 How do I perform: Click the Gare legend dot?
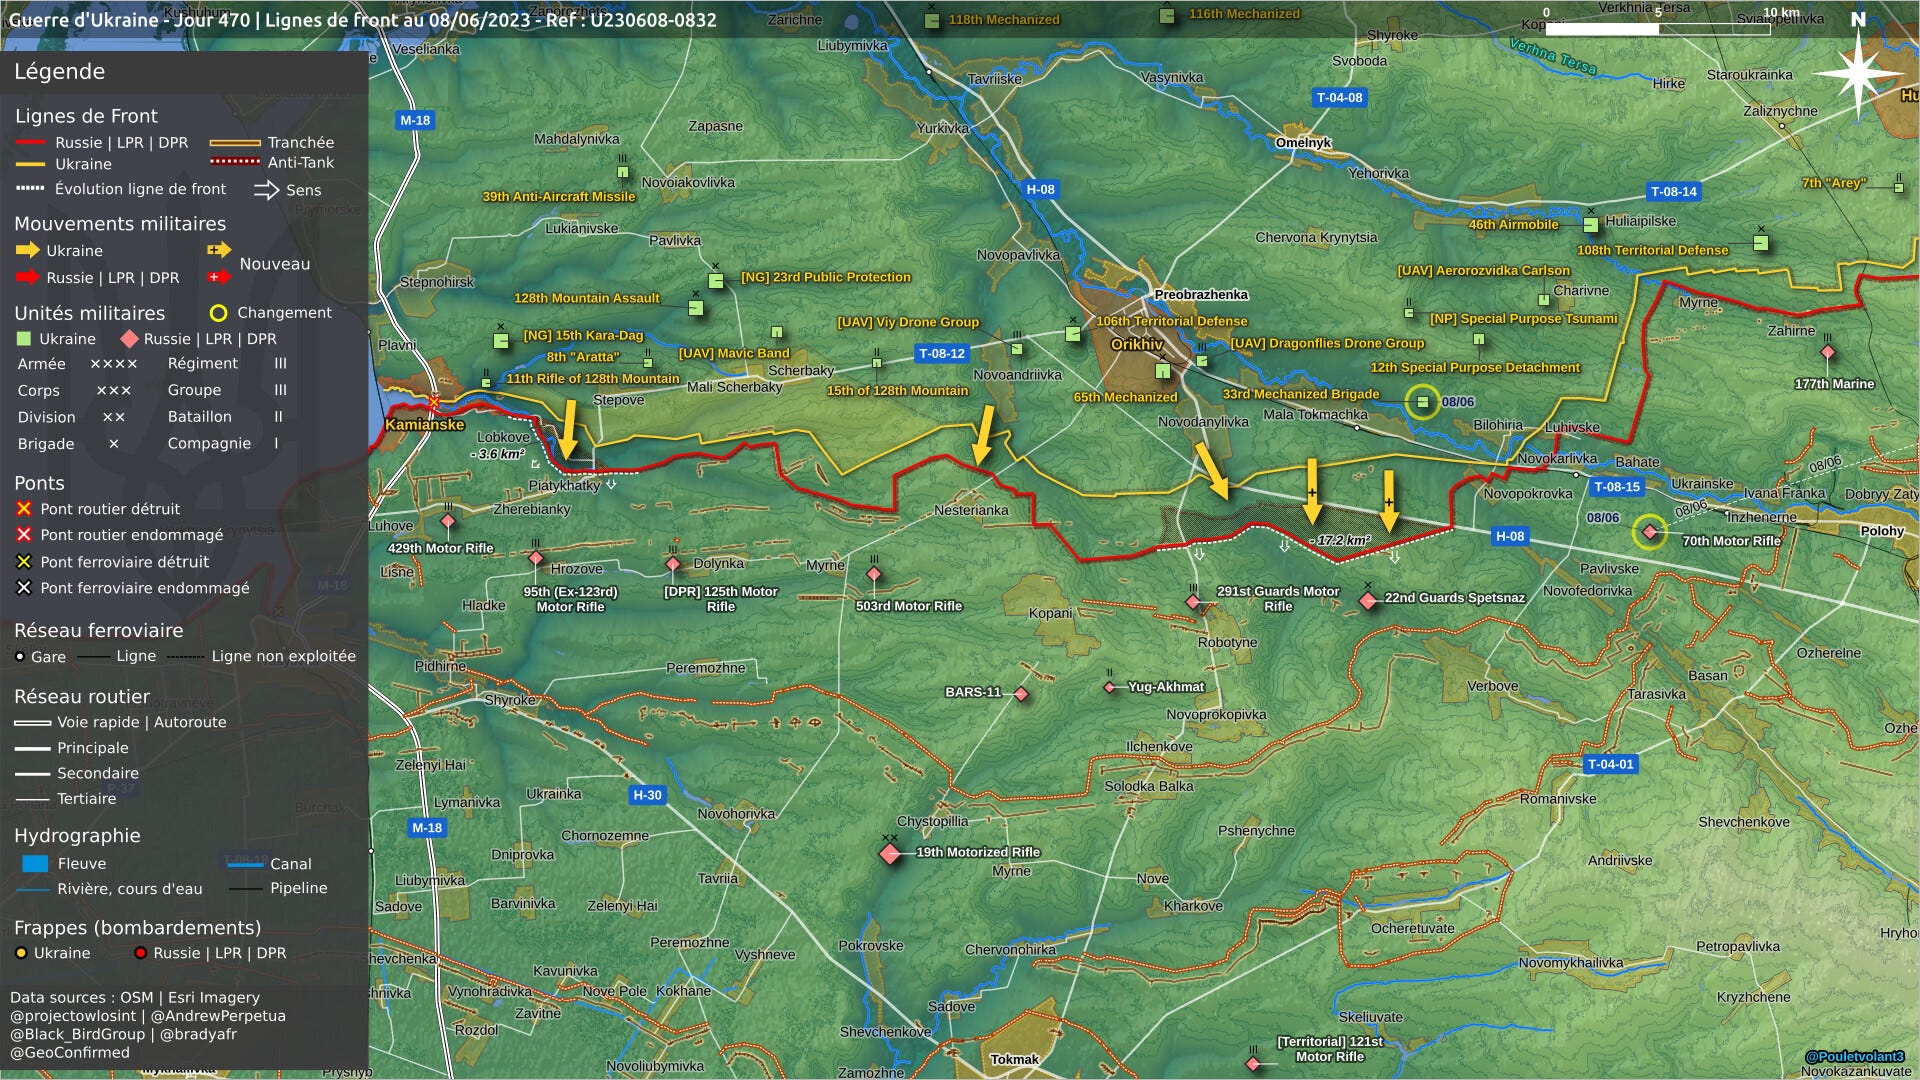pyautogui.click(x=20, y=657)
